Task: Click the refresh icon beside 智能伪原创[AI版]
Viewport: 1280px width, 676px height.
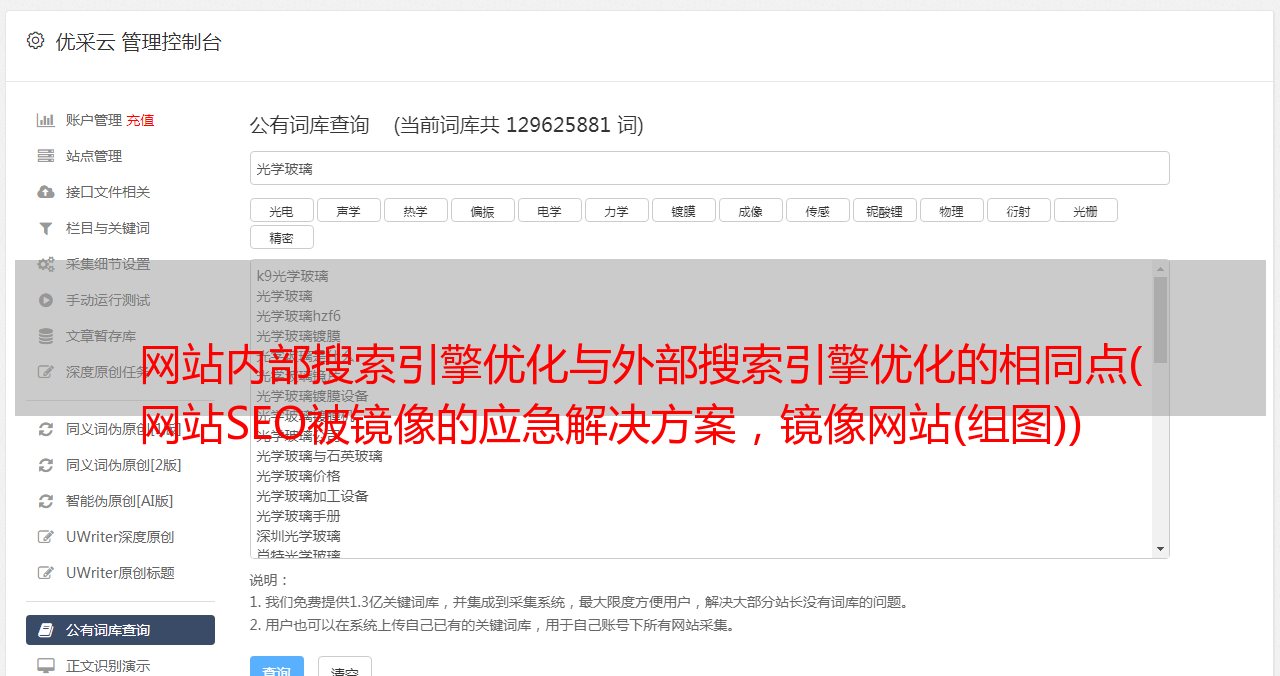Action: tap(46, 501)
